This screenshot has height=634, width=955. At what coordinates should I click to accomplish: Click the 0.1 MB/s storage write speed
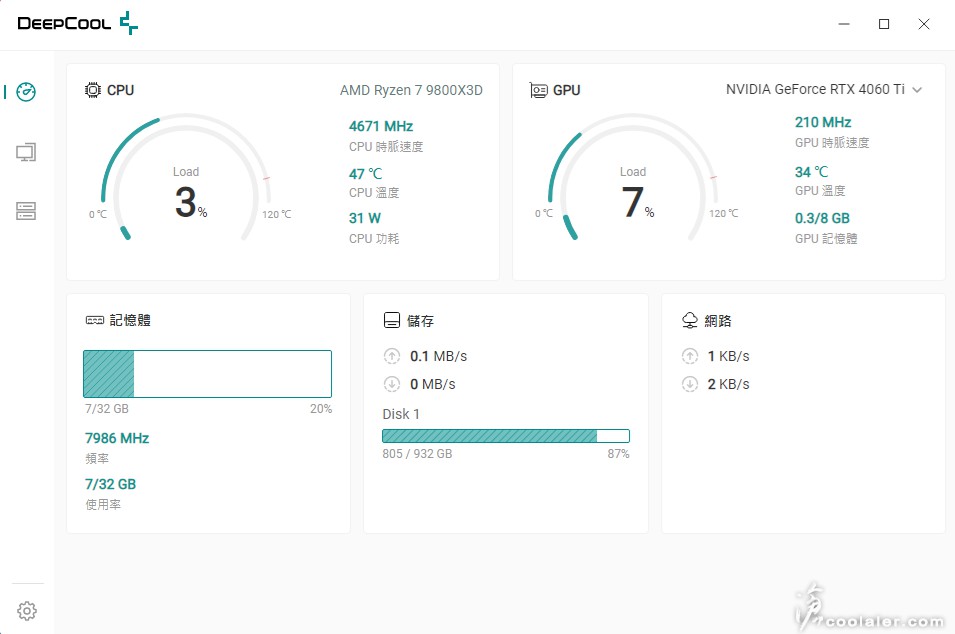tap(439, 356)
